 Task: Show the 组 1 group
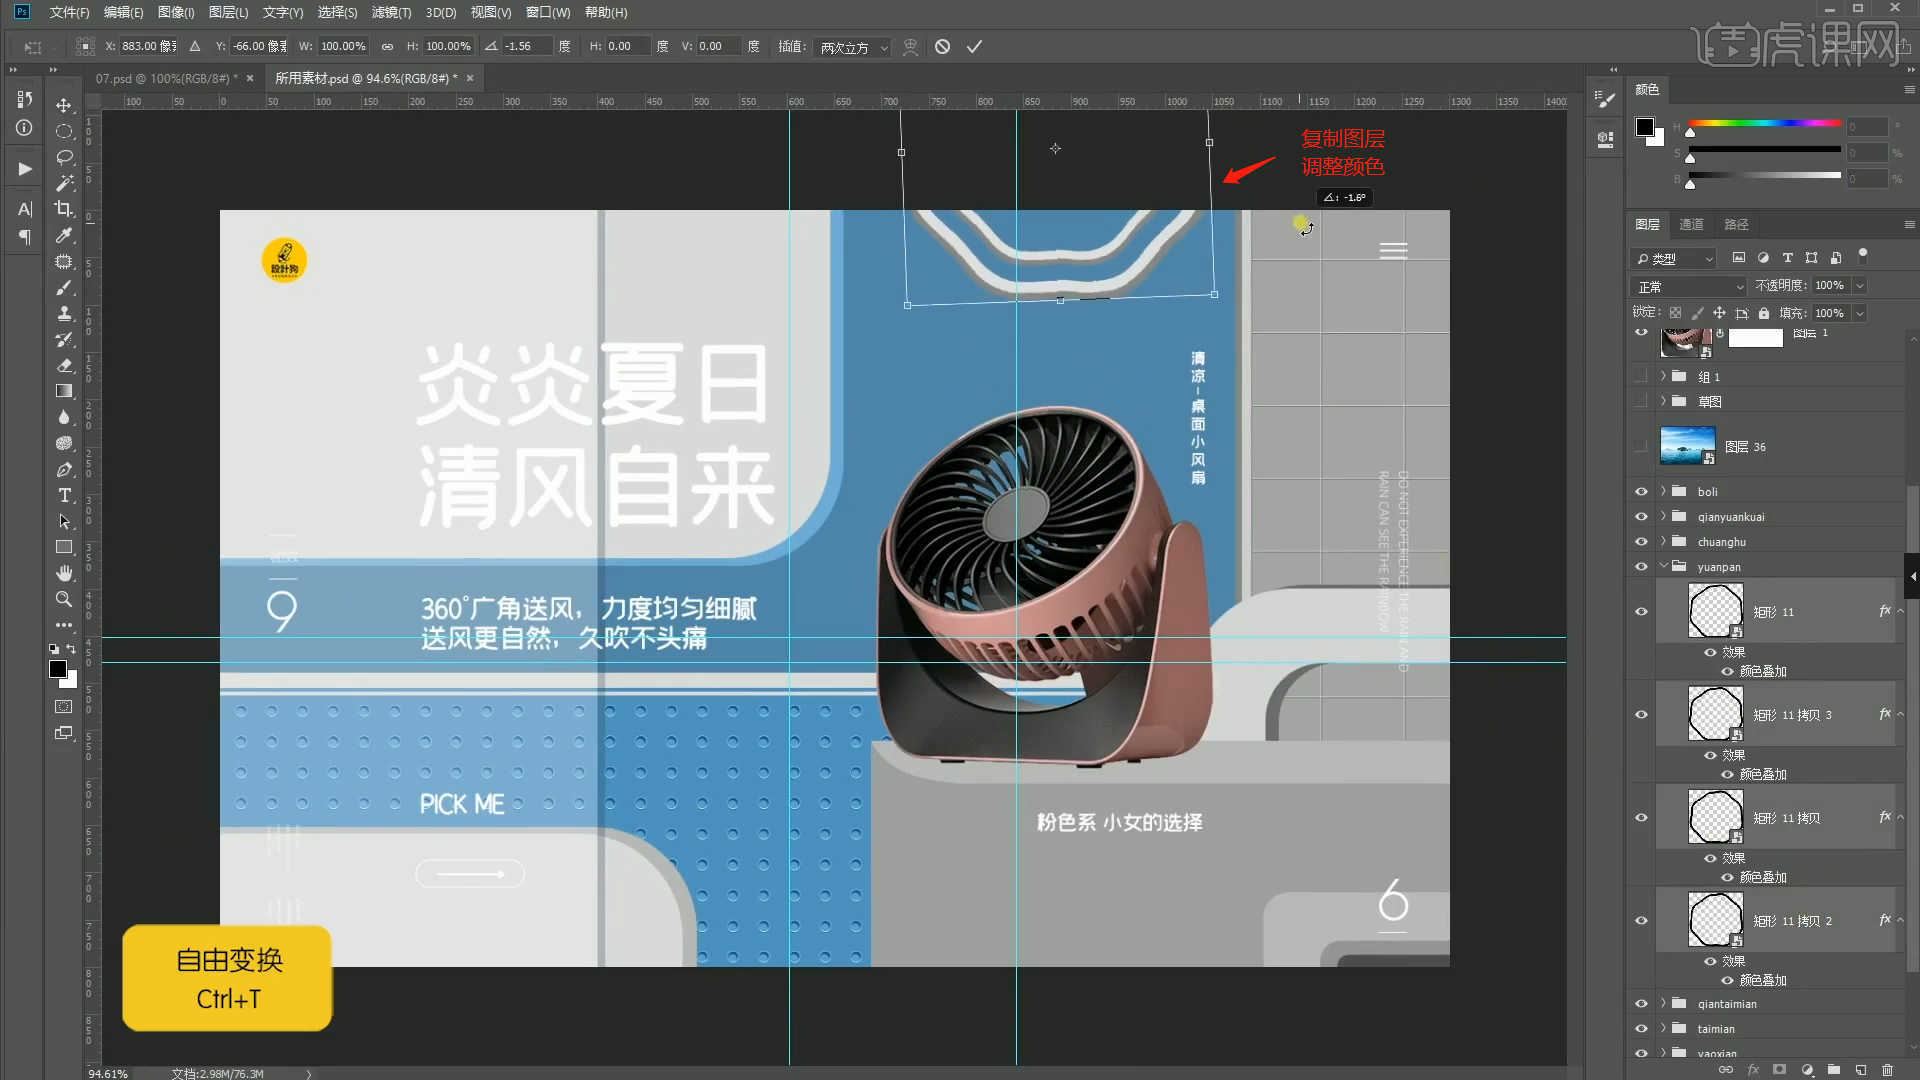[1641, 376]
